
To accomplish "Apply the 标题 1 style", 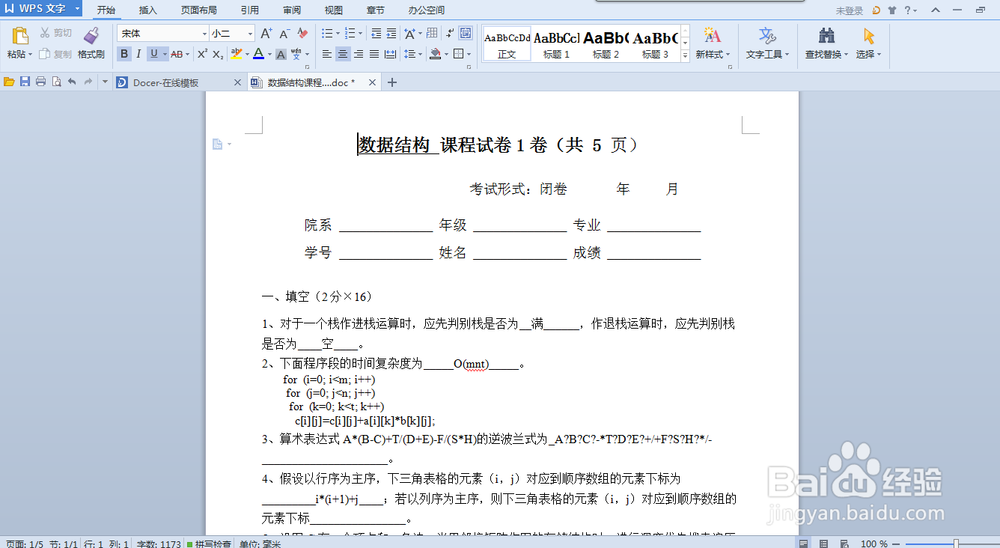I will click(556, 43).
